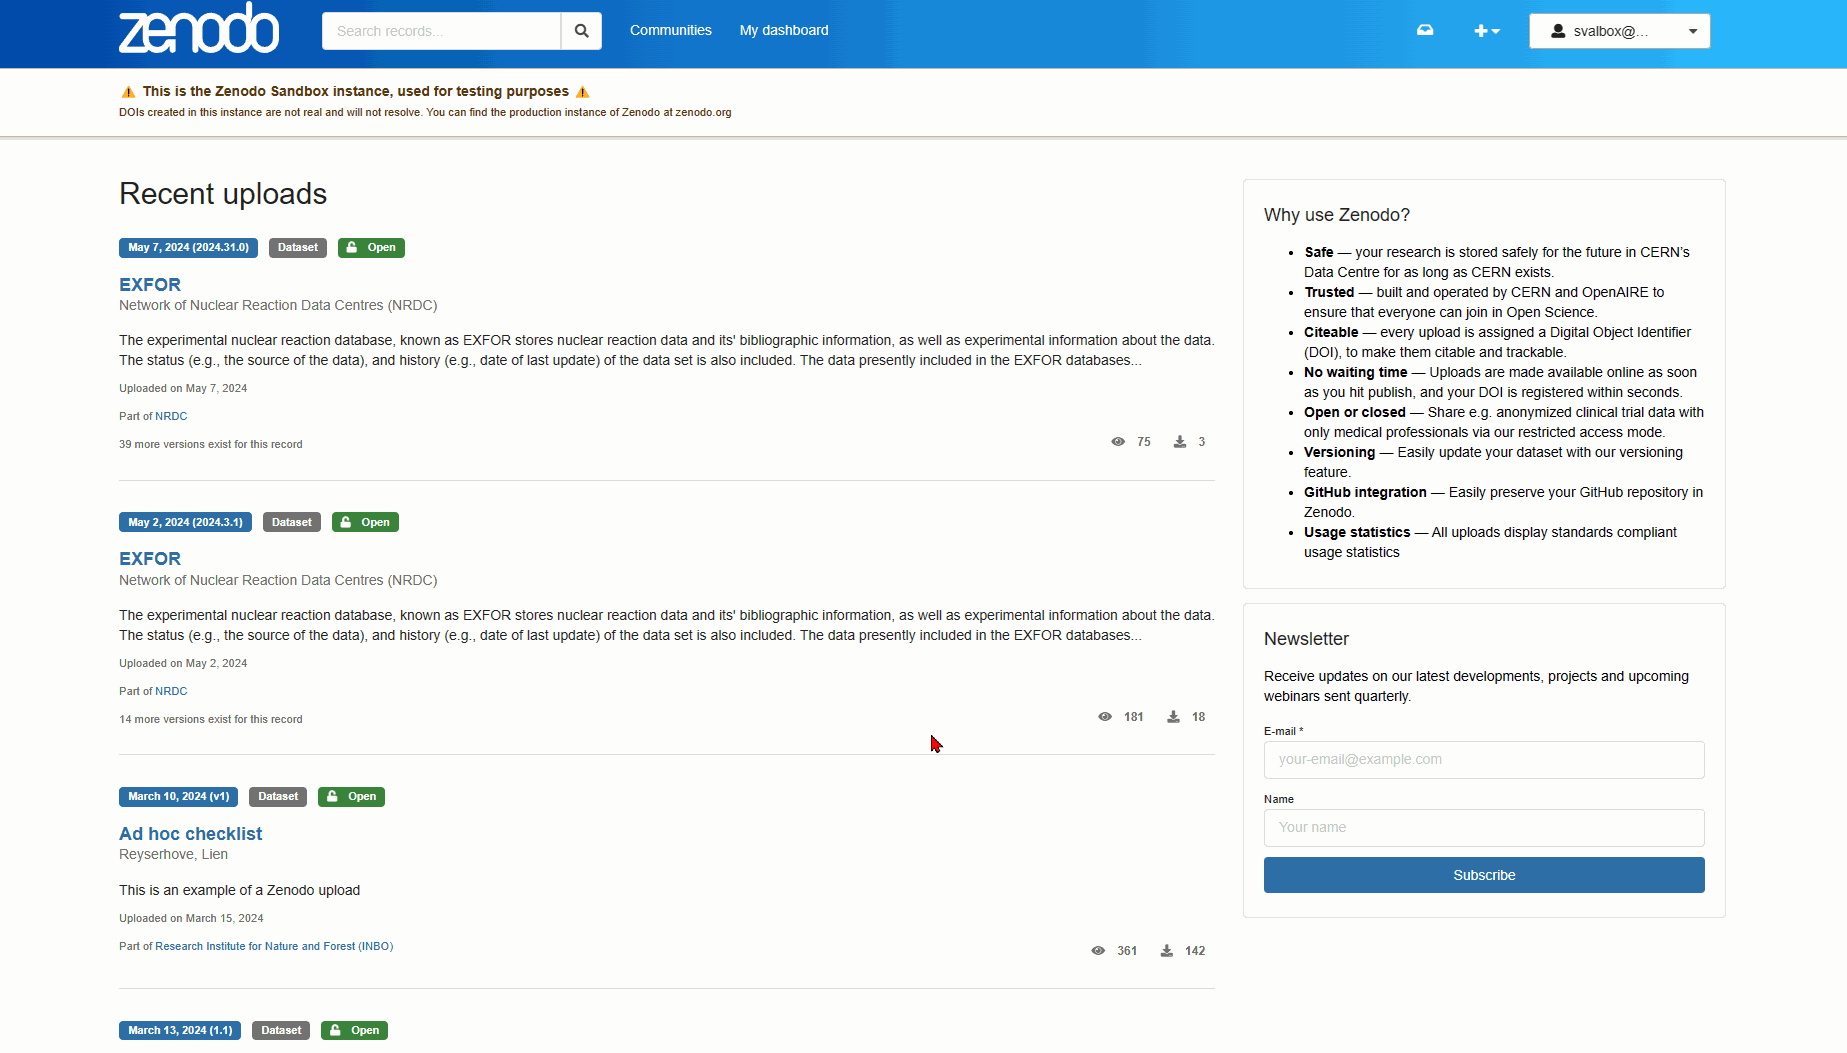Click the Dataset badge on March 10 record
This screenshot has width=1847, height=1053.
tap(278, 797)
